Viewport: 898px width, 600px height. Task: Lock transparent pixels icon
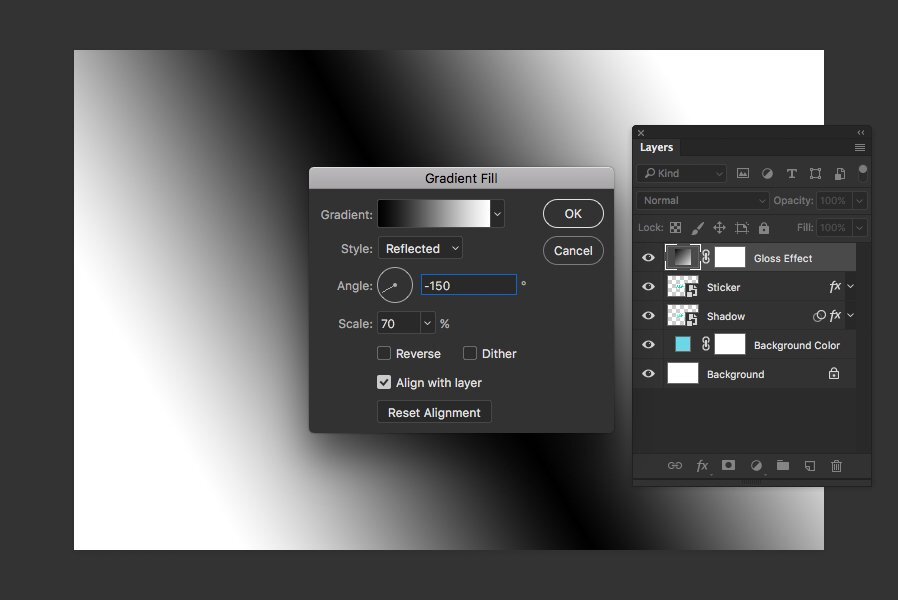click(676, 228)
